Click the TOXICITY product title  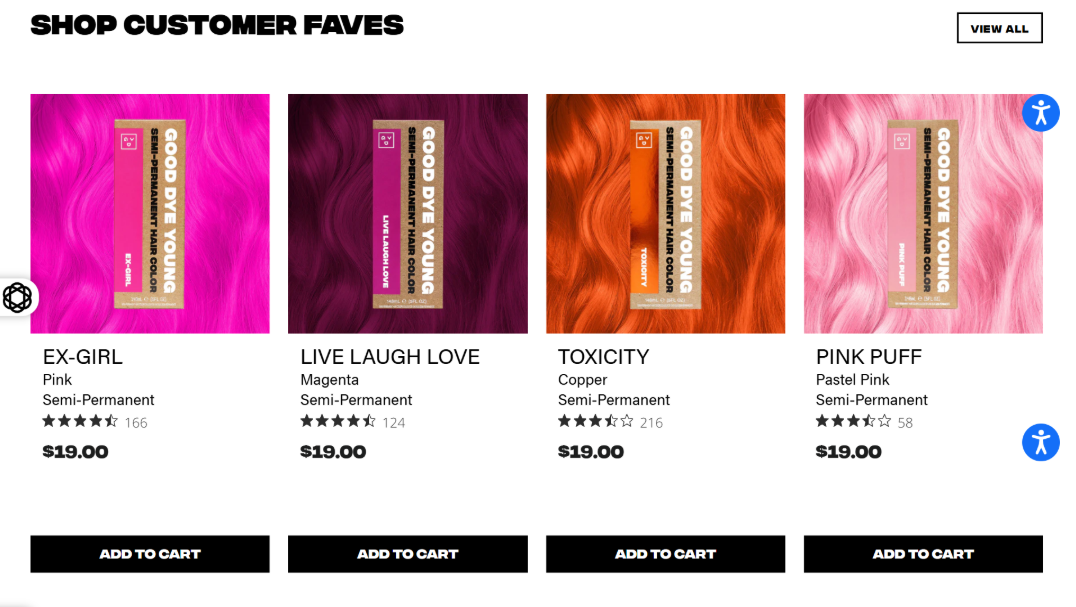[x=603, y=357]
